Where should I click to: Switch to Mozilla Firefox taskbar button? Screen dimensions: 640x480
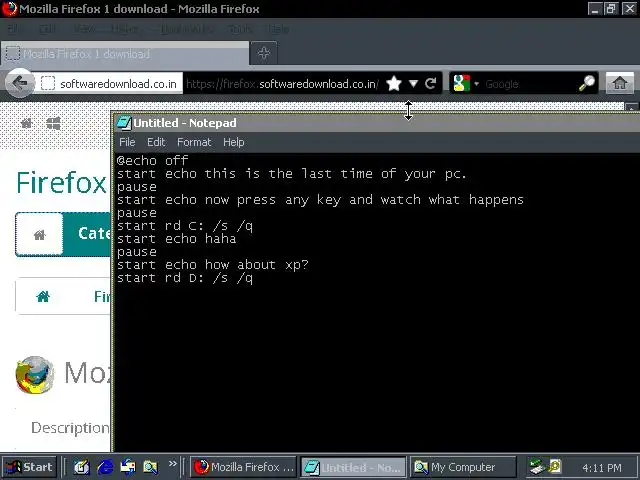(x=243, y=467)
